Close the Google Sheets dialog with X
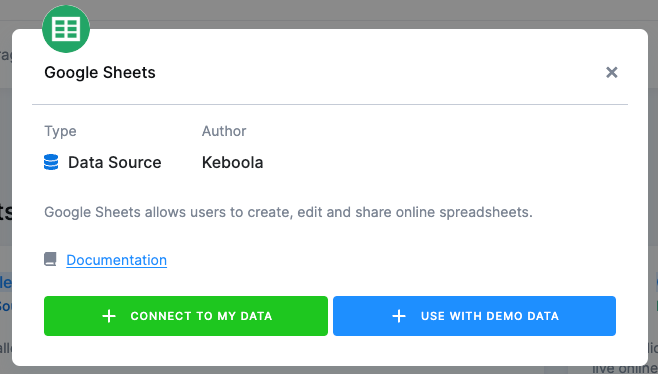658x374 pixels. pyautogui.click(x=612, y=72)
